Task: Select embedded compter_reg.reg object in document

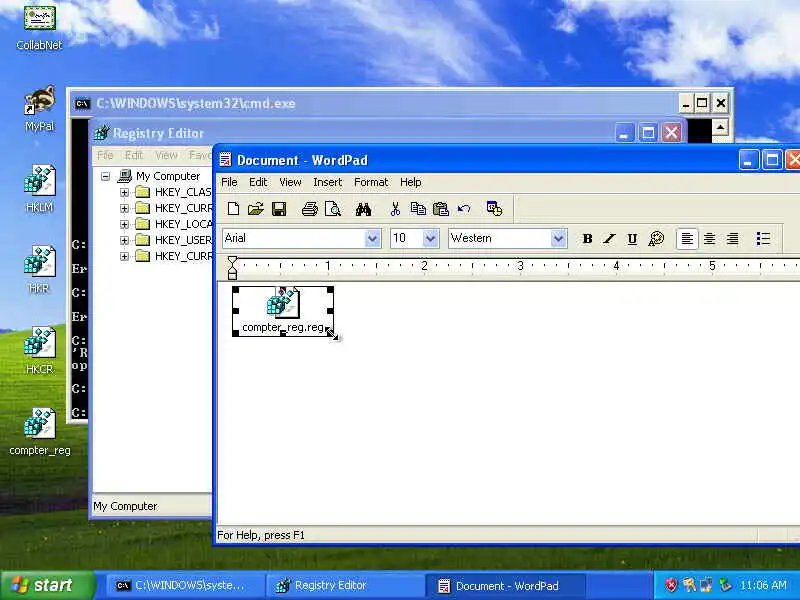Action: pyautogui.click(x=283, y=311)
